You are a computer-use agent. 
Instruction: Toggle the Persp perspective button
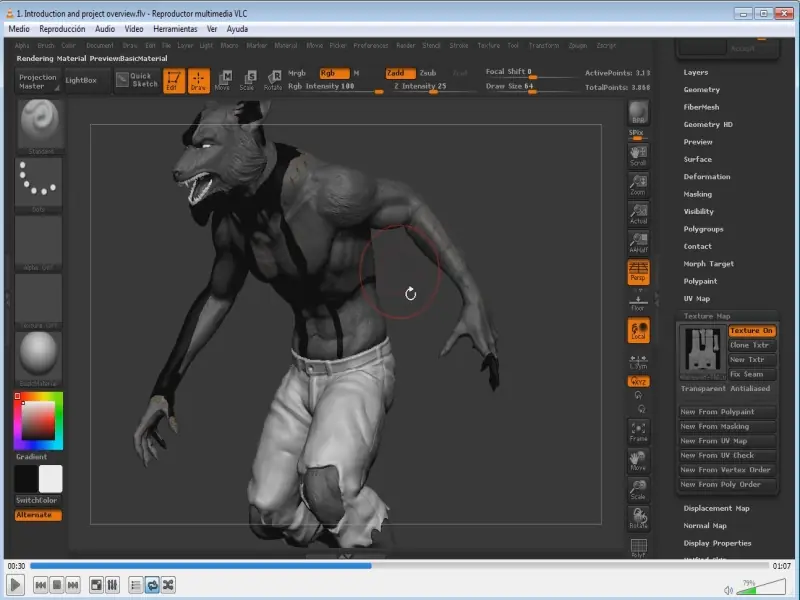[638, 272]
